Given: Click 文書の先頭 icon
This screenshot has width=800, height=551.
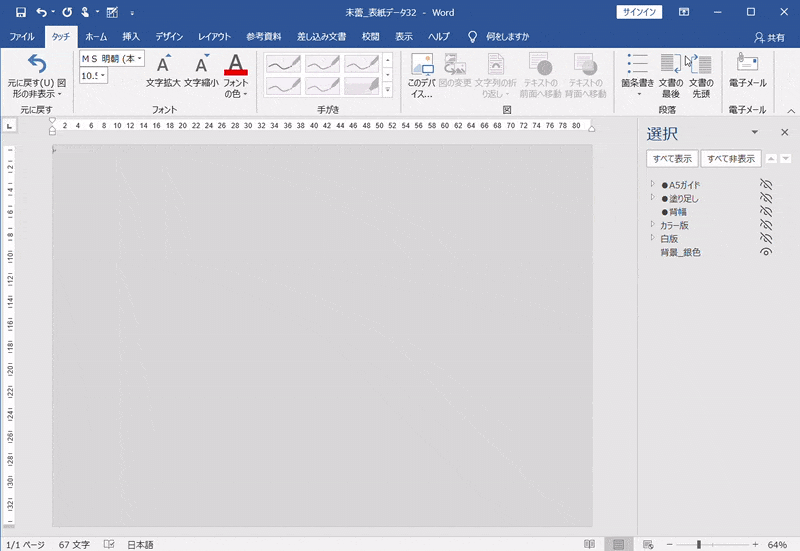Looking at the screenshot, I should tap(700, 64).
